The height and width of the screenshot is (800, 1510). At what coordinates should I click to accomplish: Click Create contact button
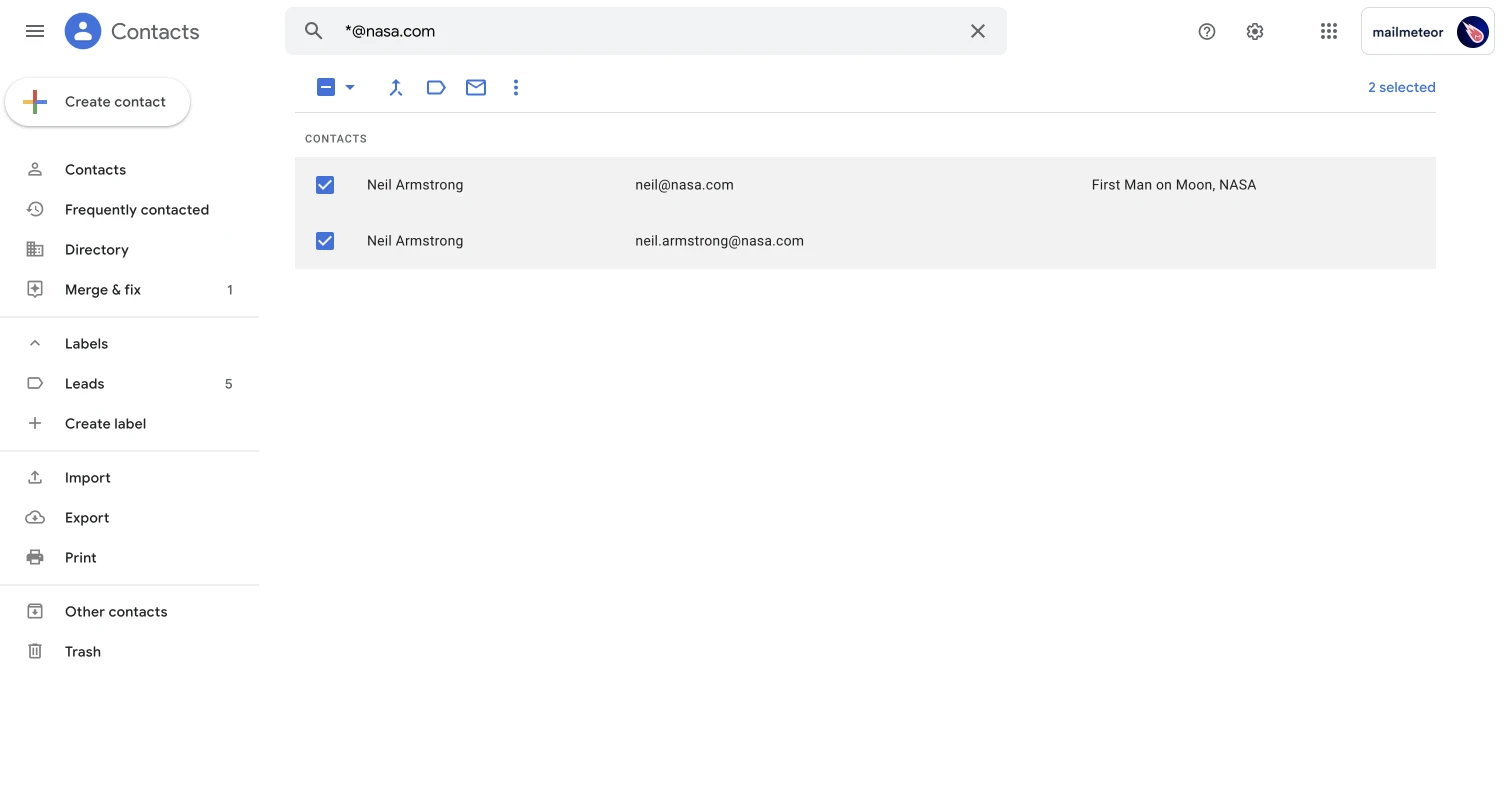[x=98, y=102]
